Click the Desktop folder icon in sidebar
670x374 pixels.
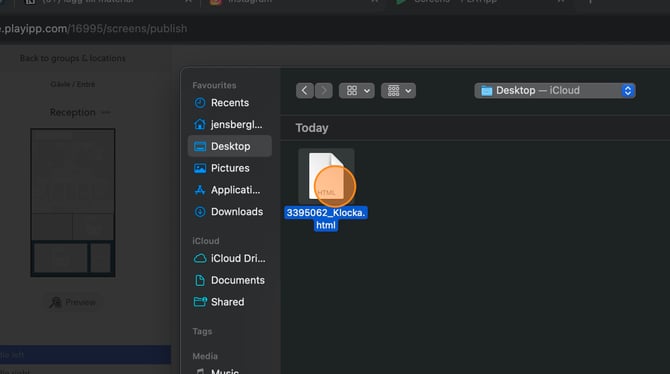coord(200,147)
